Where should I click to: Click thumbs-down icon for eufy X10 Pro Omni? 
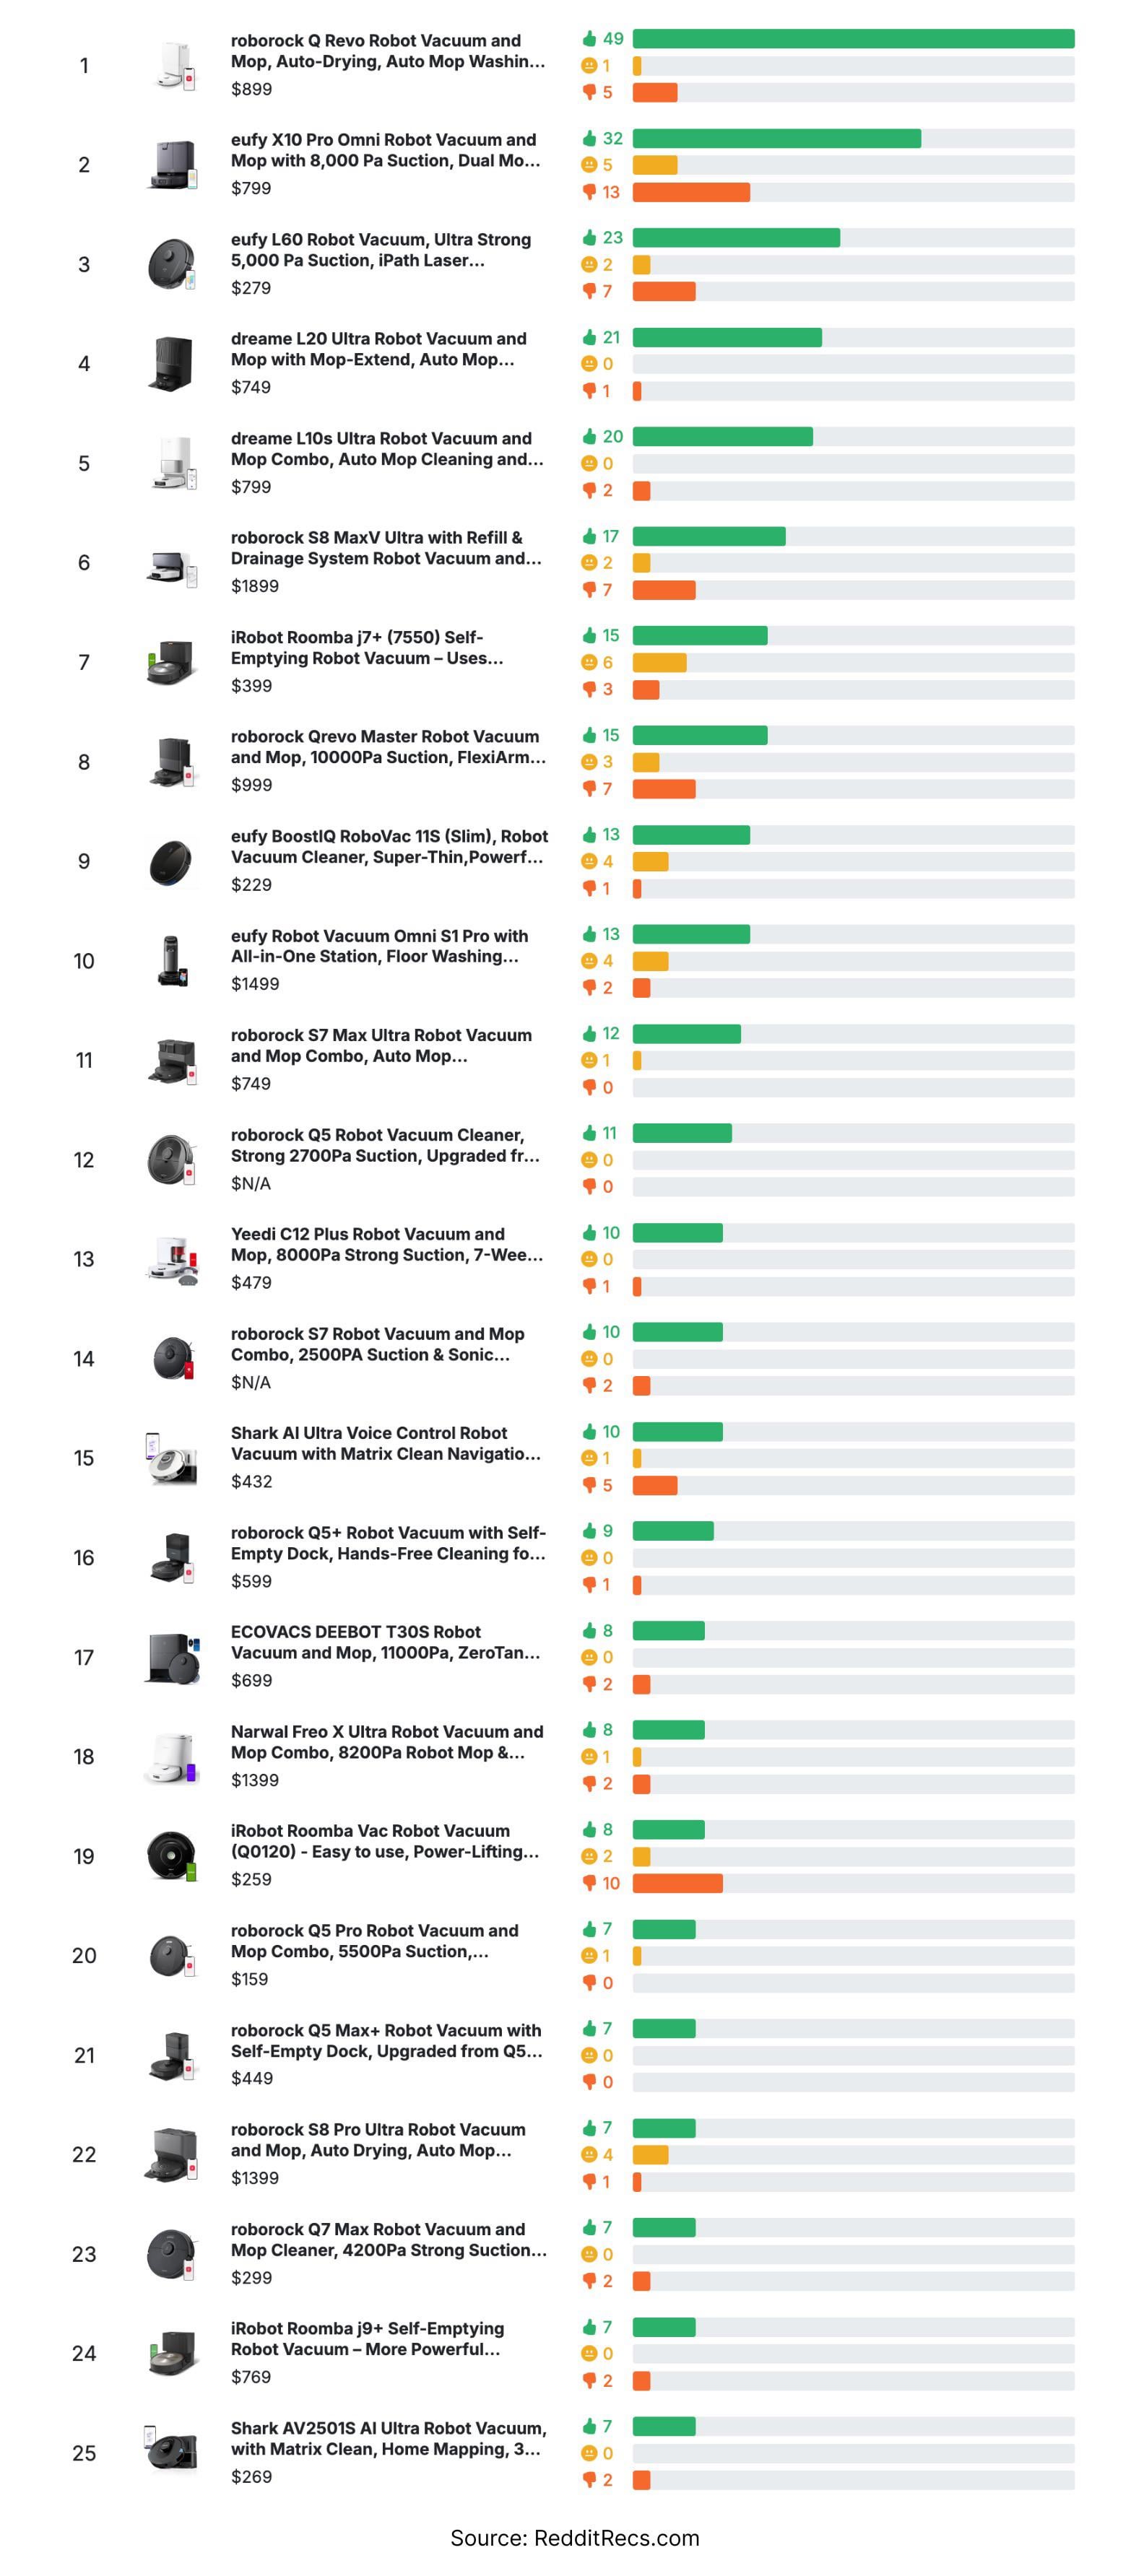[x=589, y=192]
